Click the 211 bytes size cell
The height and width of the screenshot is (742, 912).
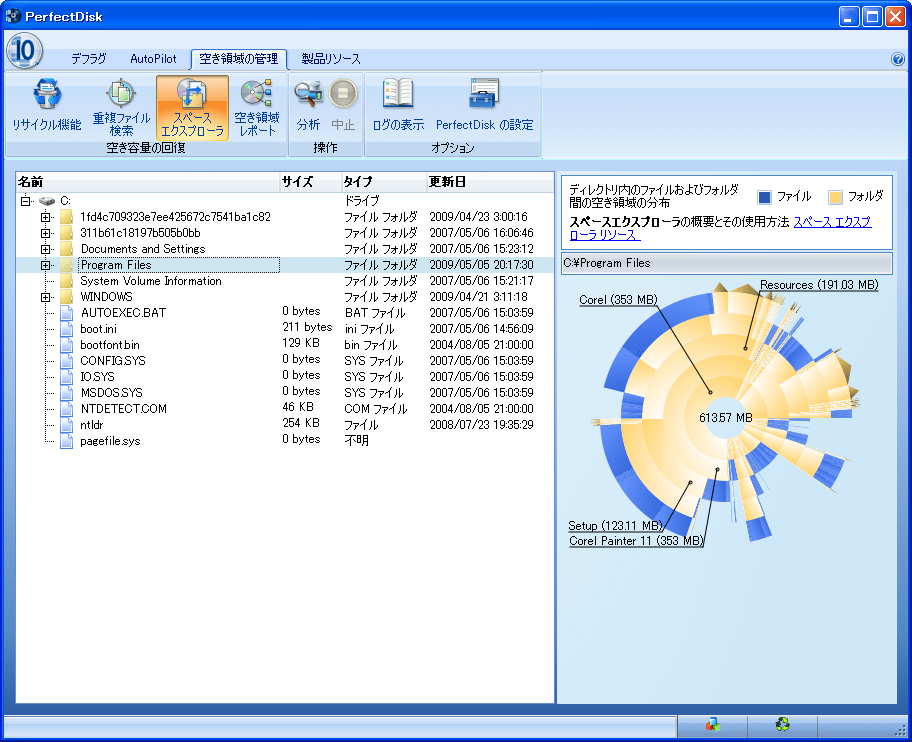point(307,327)
